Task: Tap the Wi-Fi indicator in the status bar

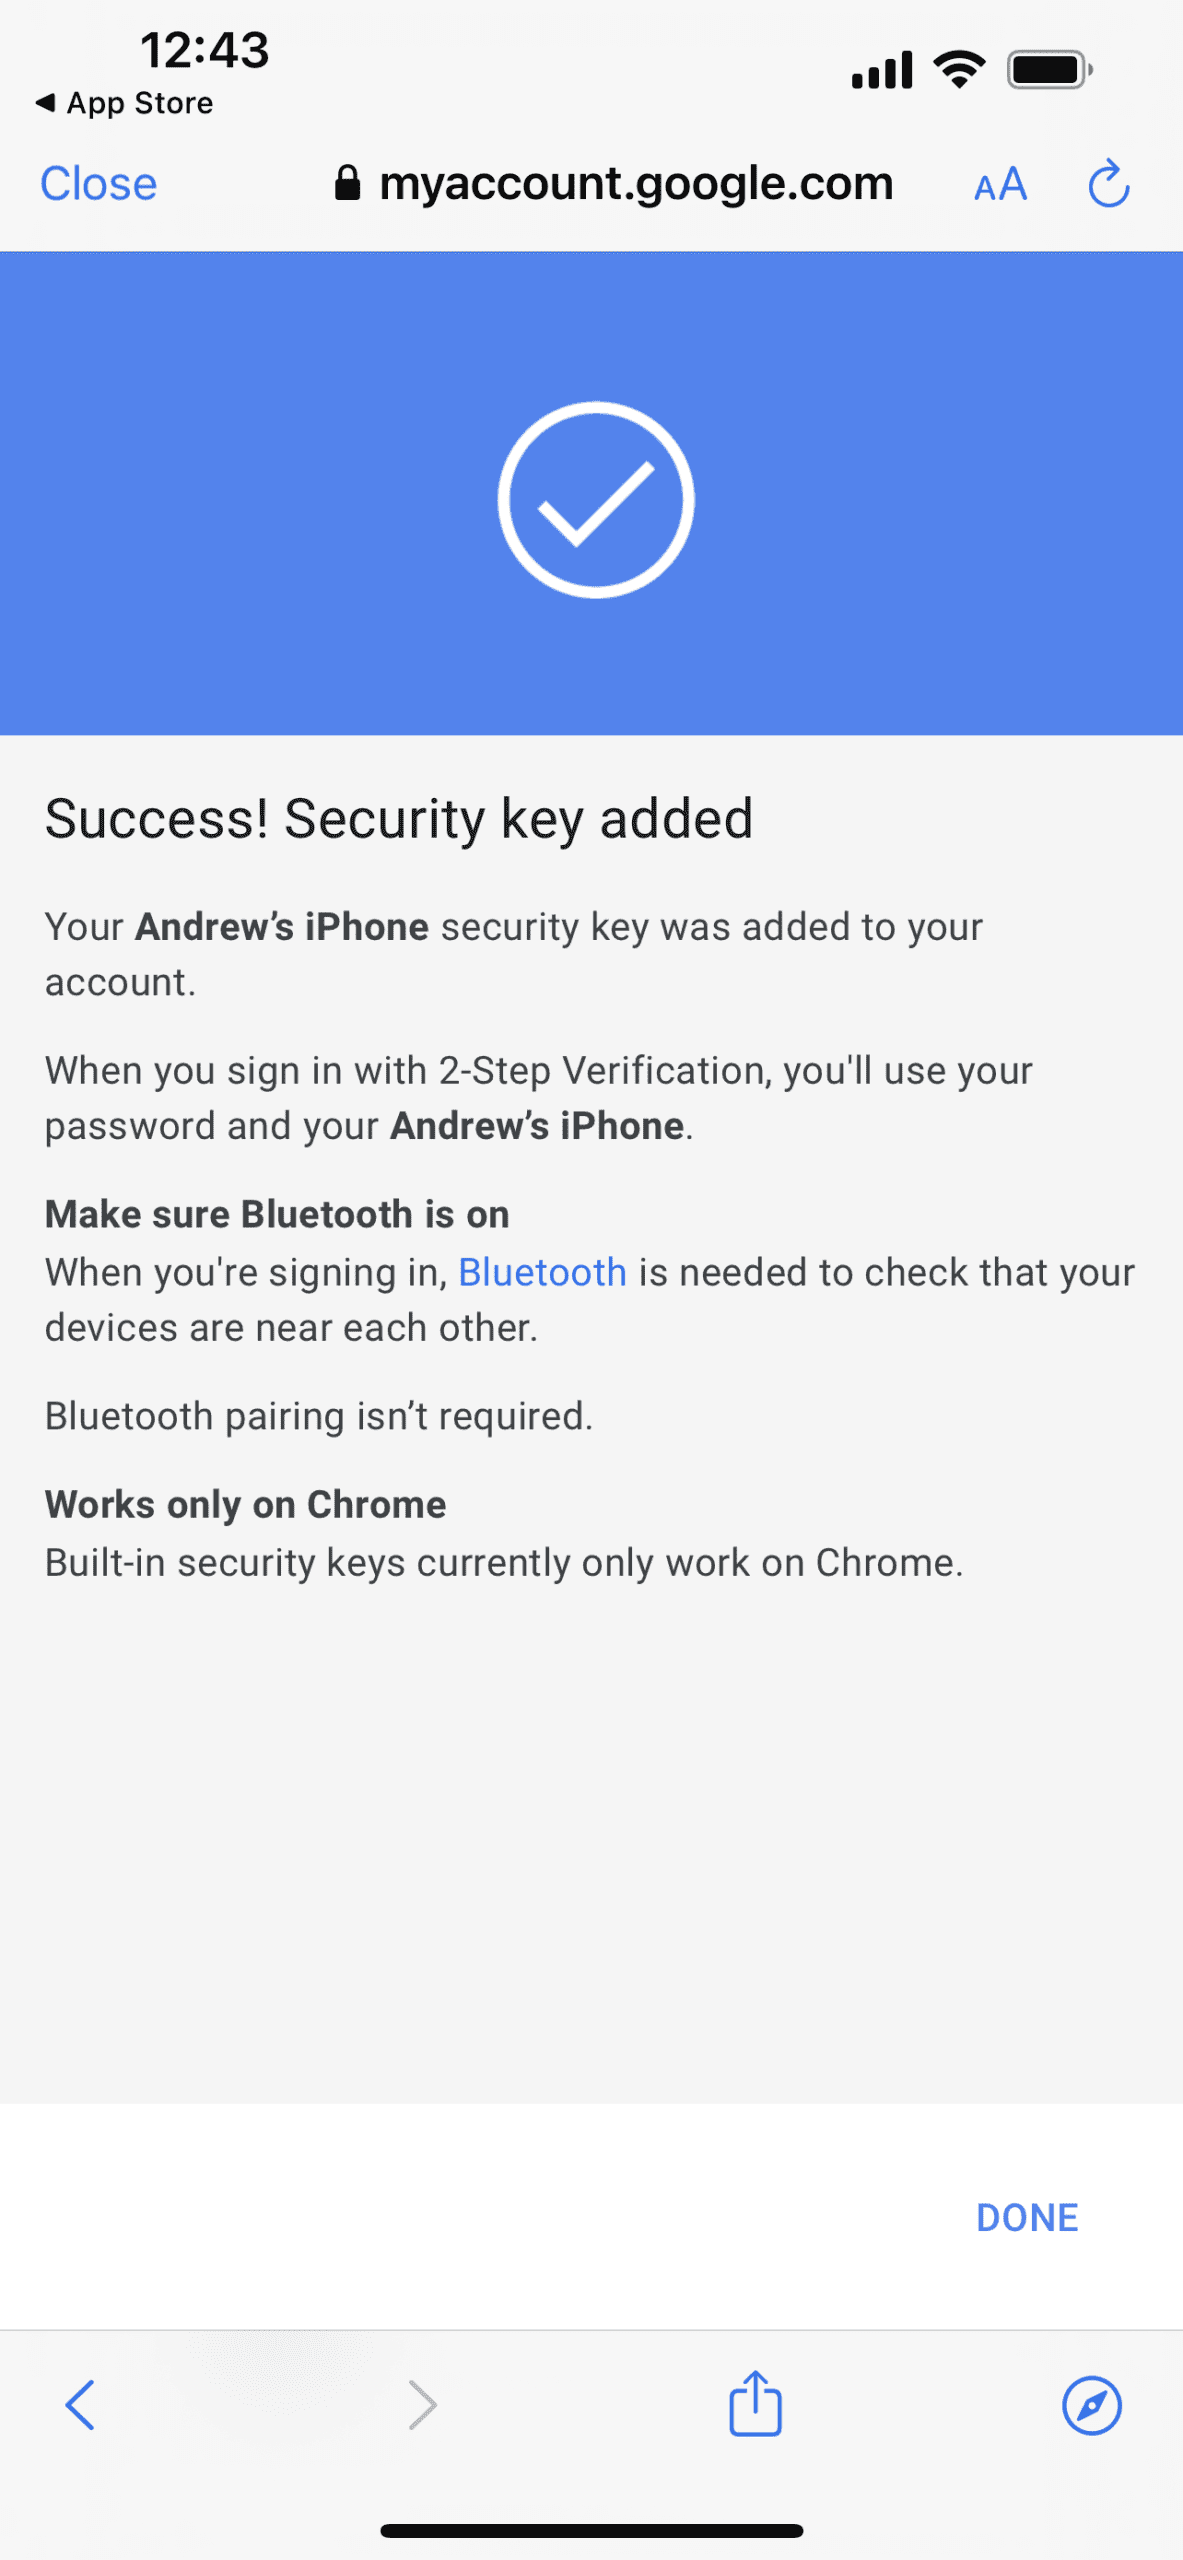Action: (x=958, y=67)
